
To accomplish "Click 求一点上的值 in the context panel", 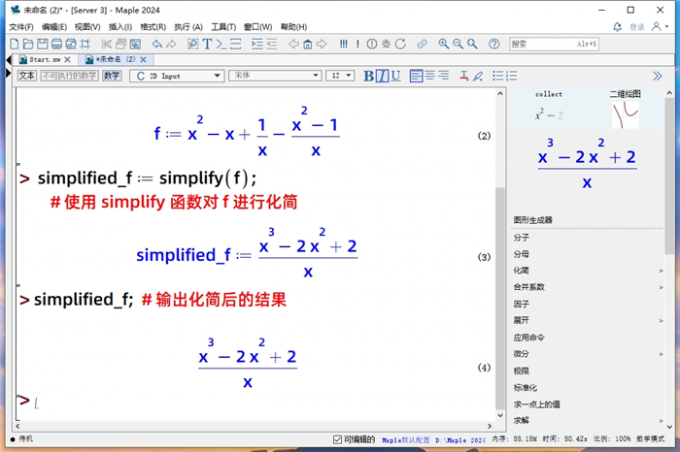I will (536, 403).
